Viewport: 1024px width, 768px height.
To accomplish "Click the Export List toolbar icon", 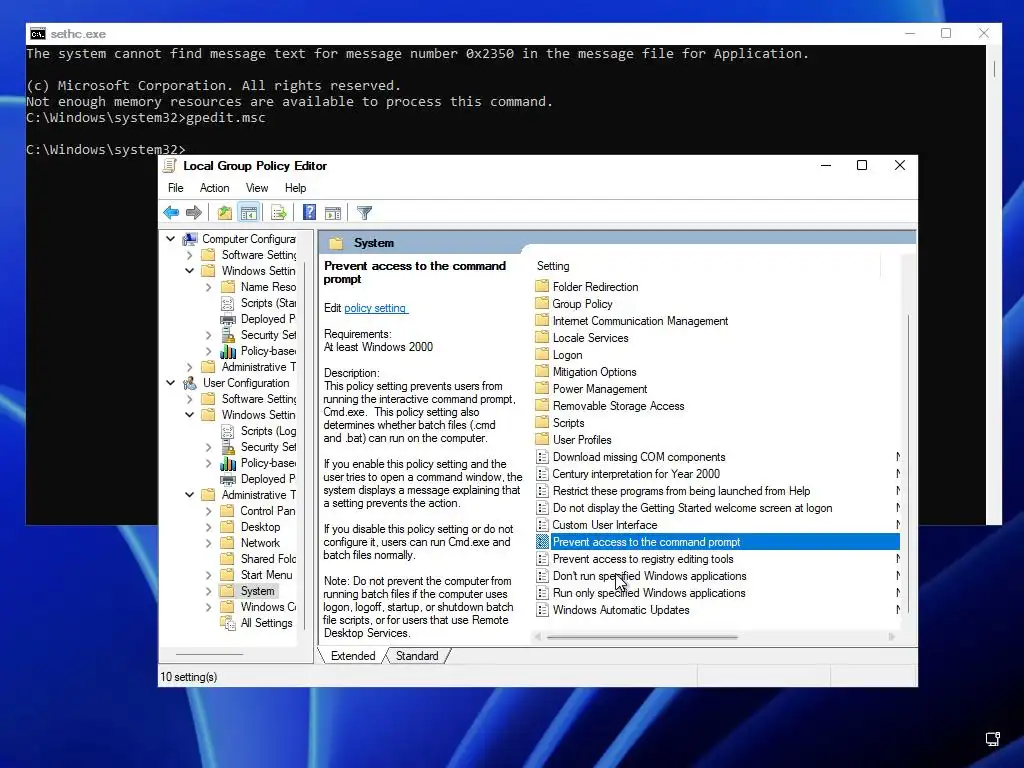I will point(279,212).
